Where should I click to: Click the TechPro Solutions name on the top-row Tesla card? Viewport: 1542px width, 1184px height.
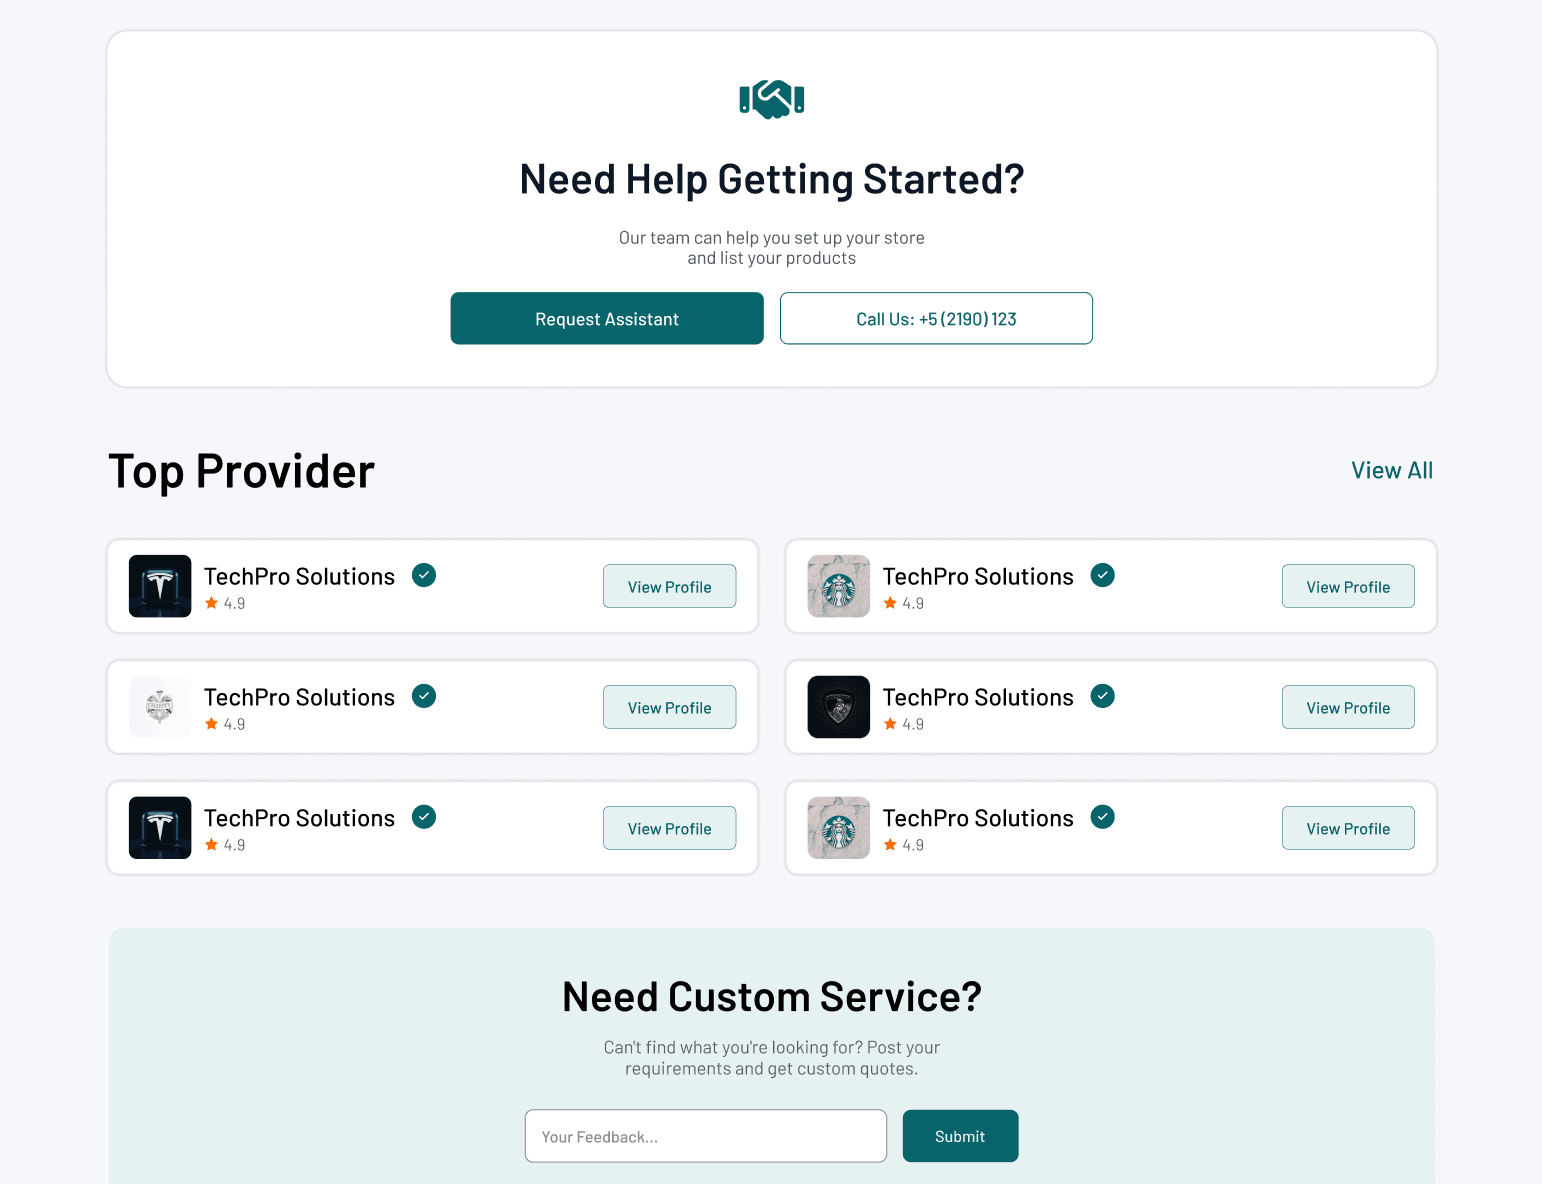pyautogui.click(x=299, y=577)
